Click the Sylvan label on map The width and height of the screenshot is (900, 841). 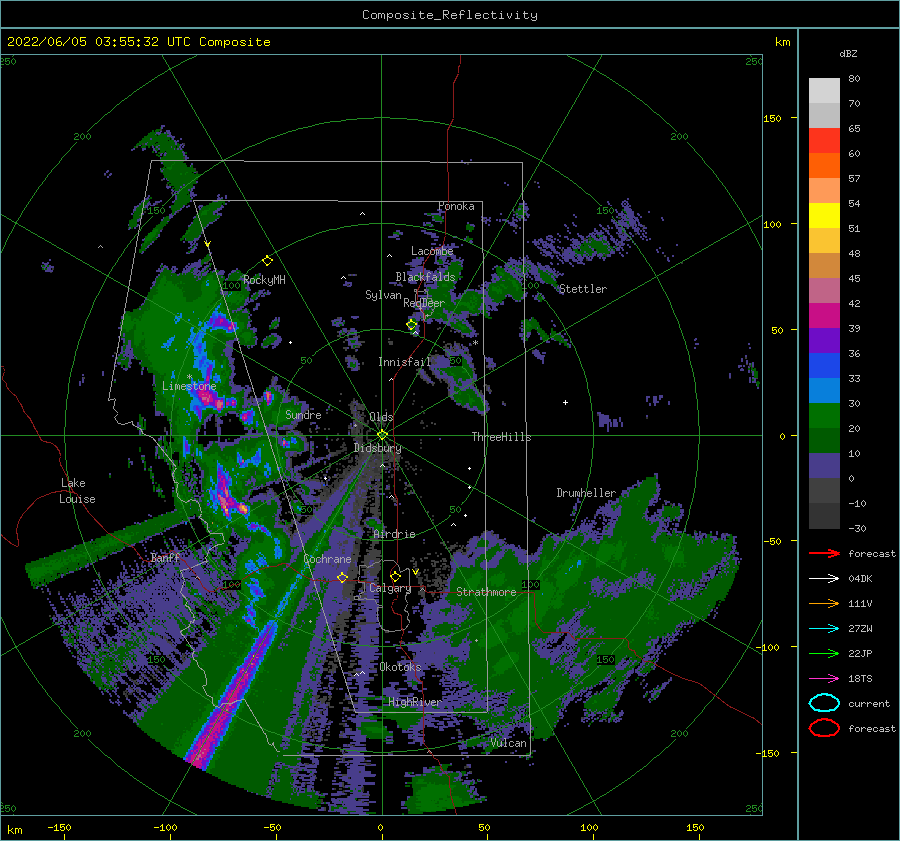tap(383, 295)
